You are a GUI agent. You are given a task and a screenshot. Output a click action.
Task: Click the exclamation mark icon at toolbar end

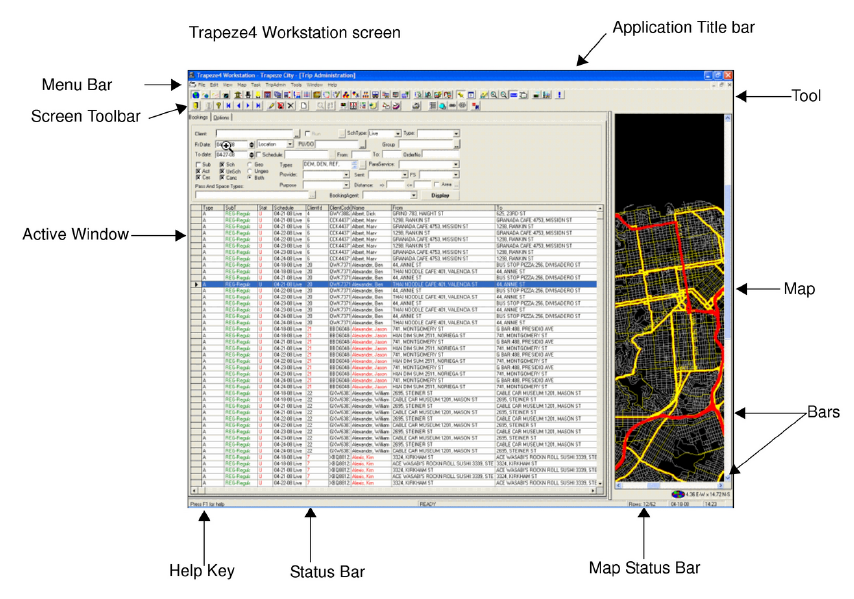[x=559, y=95]
